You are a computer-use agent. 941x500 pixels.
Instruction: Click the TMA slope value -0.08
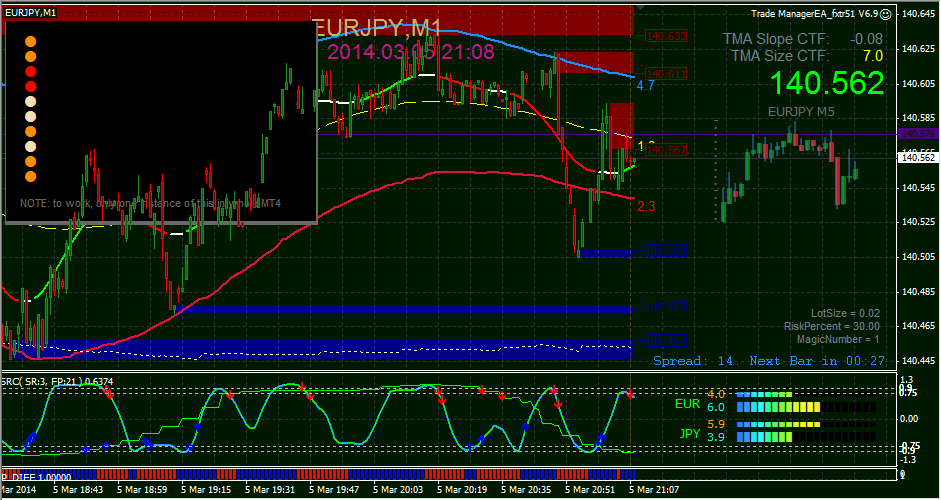(x=867, y=40)
